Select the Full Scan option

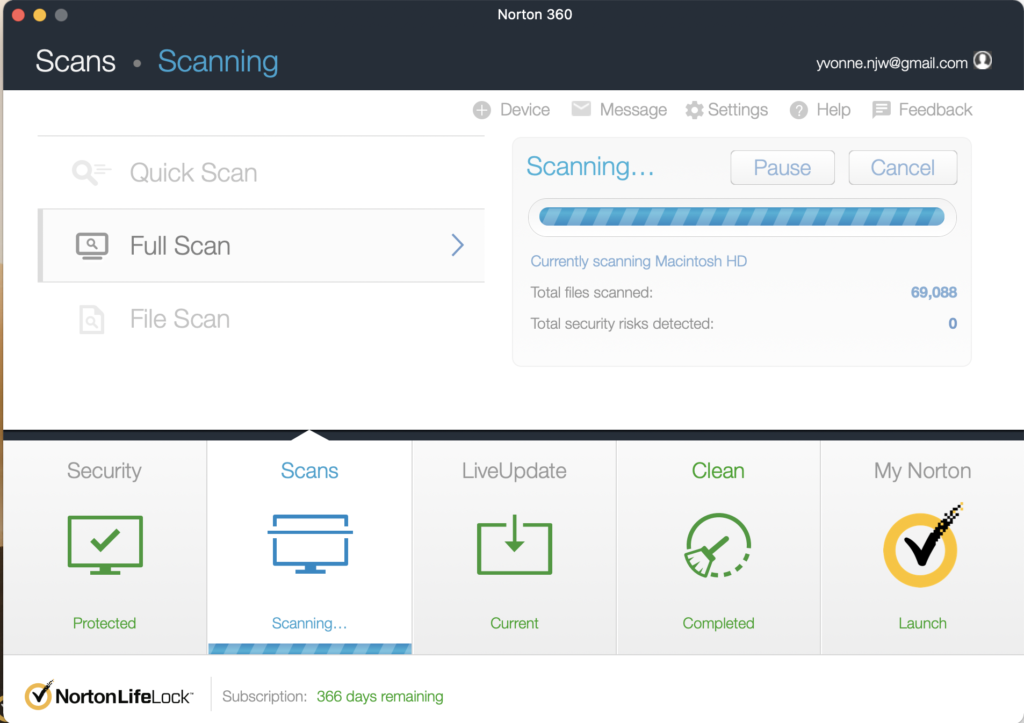pos(262,246)
